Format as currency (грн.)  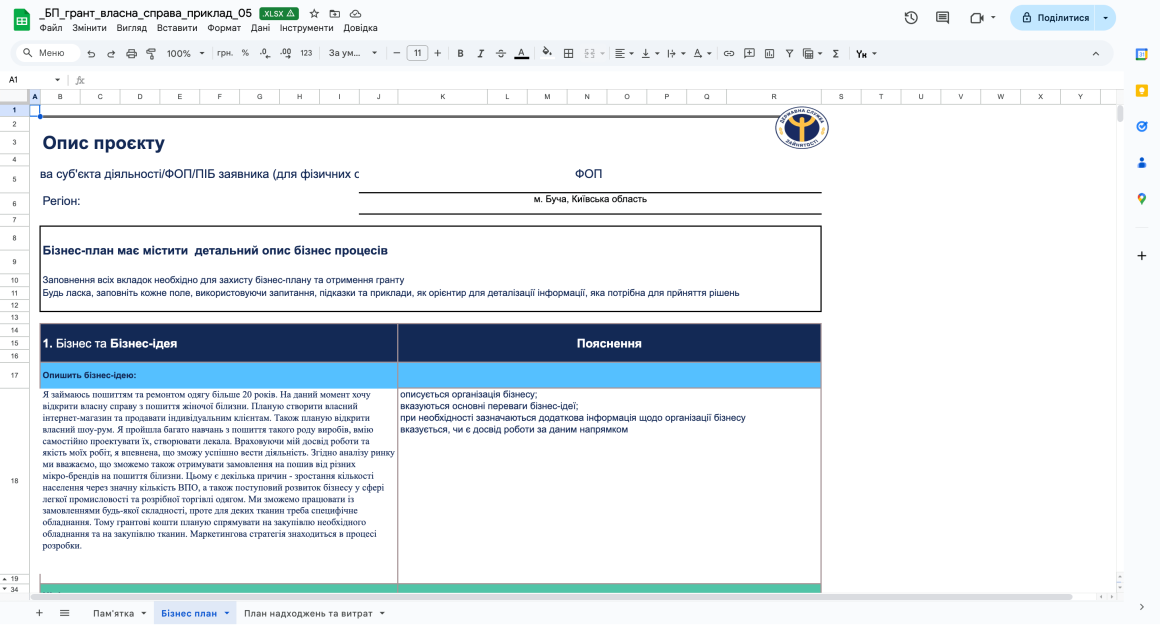point(225,53)
